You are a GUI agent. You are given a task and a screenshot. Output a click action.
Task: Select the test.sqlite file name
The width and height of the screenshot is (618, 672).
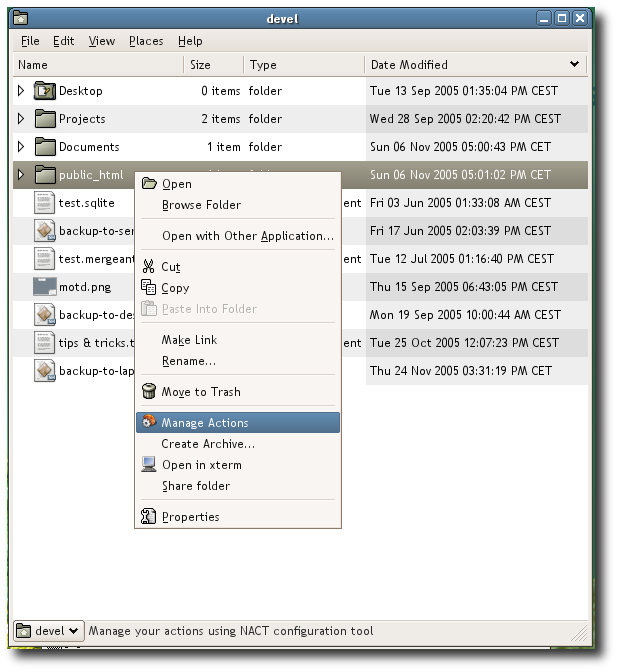coord(87,203)
